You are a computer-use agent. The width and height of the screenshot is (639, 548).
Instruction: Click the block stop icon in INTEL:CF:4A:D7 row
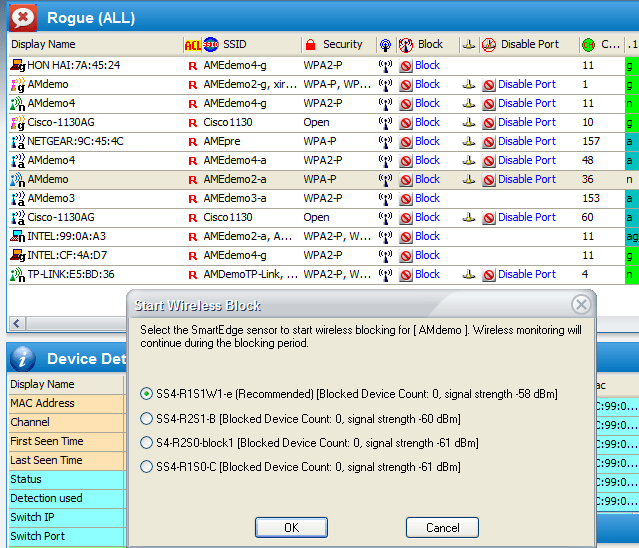click(405, 256)
